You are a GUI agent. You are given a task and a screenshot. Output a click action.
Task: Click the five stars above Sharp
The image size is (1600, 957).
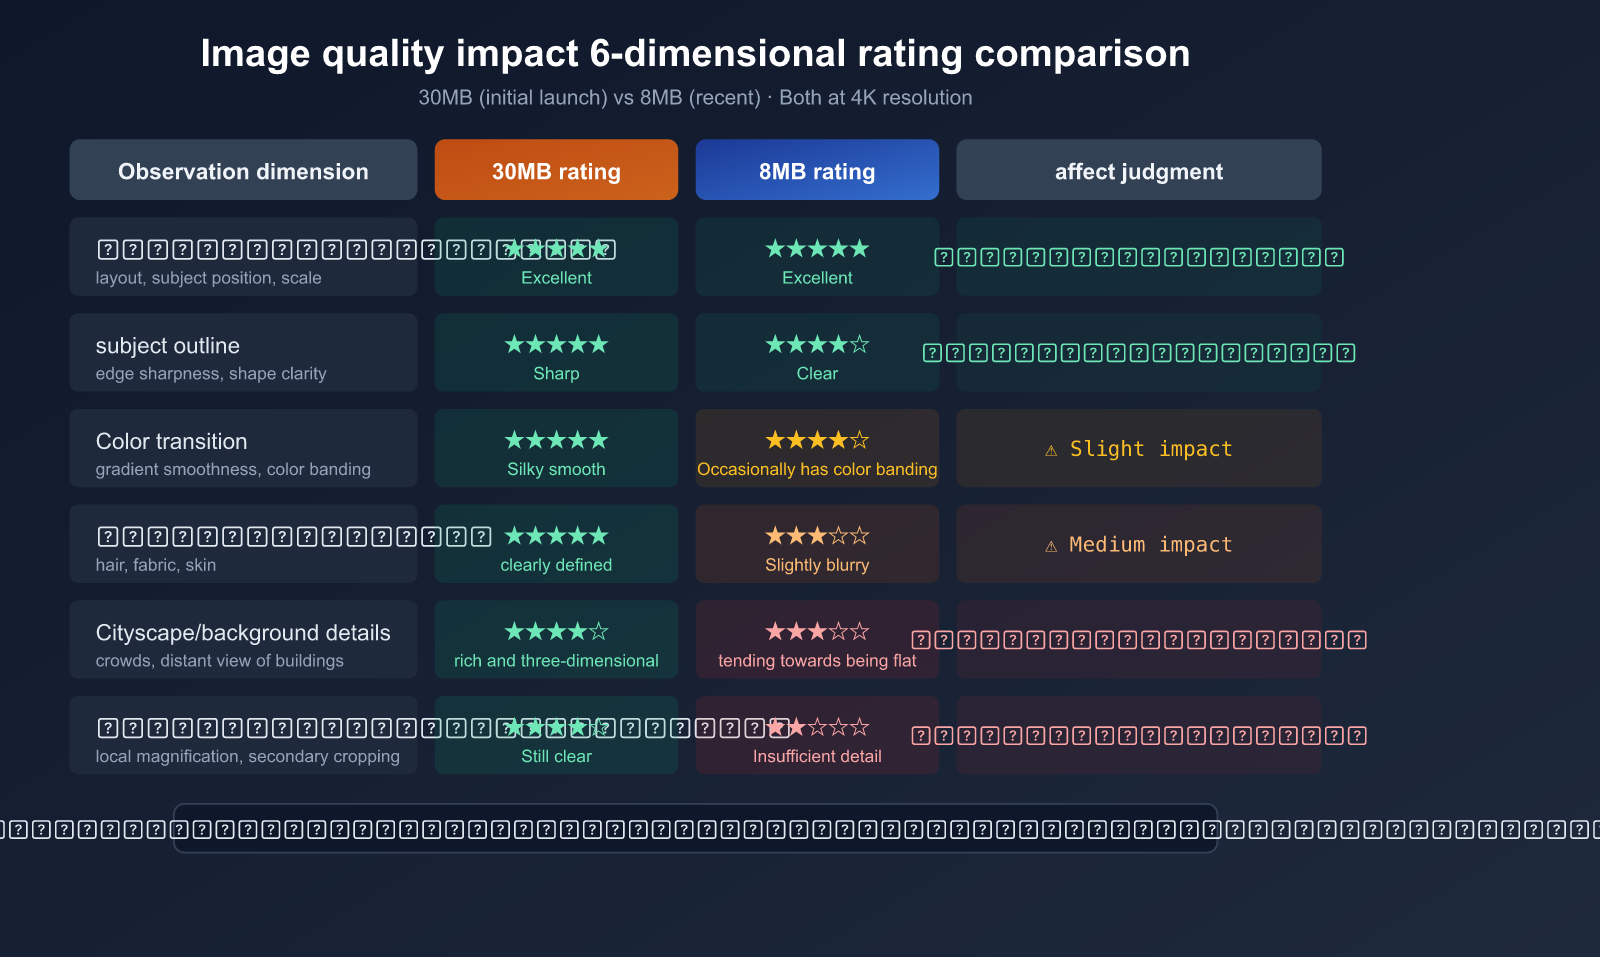556,345
